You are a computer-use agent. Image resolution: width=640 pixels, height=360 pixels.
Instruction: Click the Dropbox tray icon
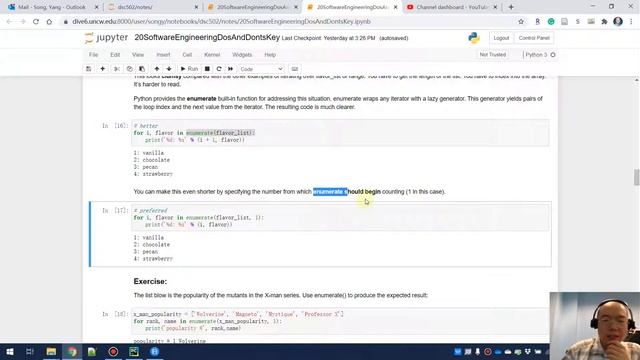pyautogui.click(x=528, y=351)
